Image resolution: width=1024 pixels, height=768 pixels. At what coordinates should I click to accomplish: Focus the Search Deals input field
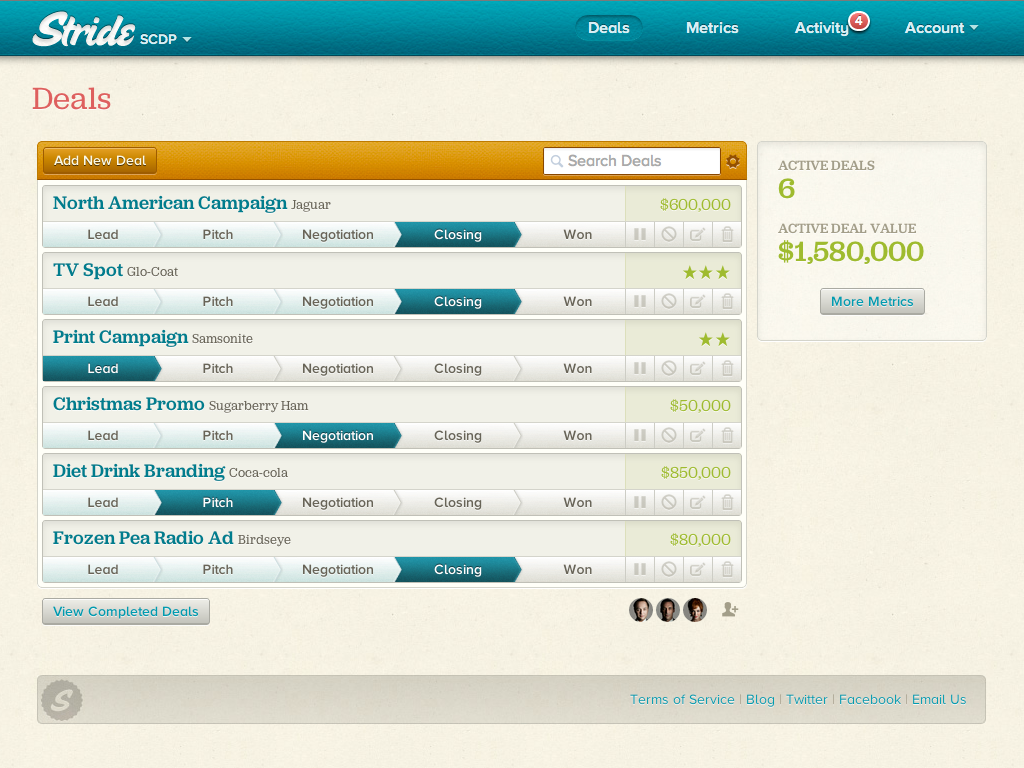tap(632, 161)
